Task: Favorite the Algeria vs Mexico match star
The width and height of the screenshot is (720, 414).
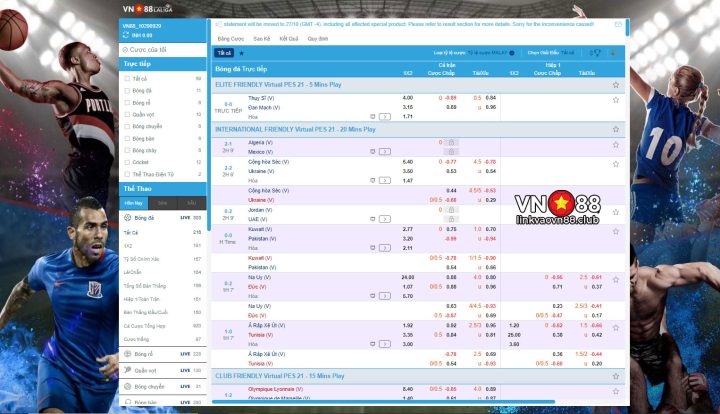Action: (616, 145)
